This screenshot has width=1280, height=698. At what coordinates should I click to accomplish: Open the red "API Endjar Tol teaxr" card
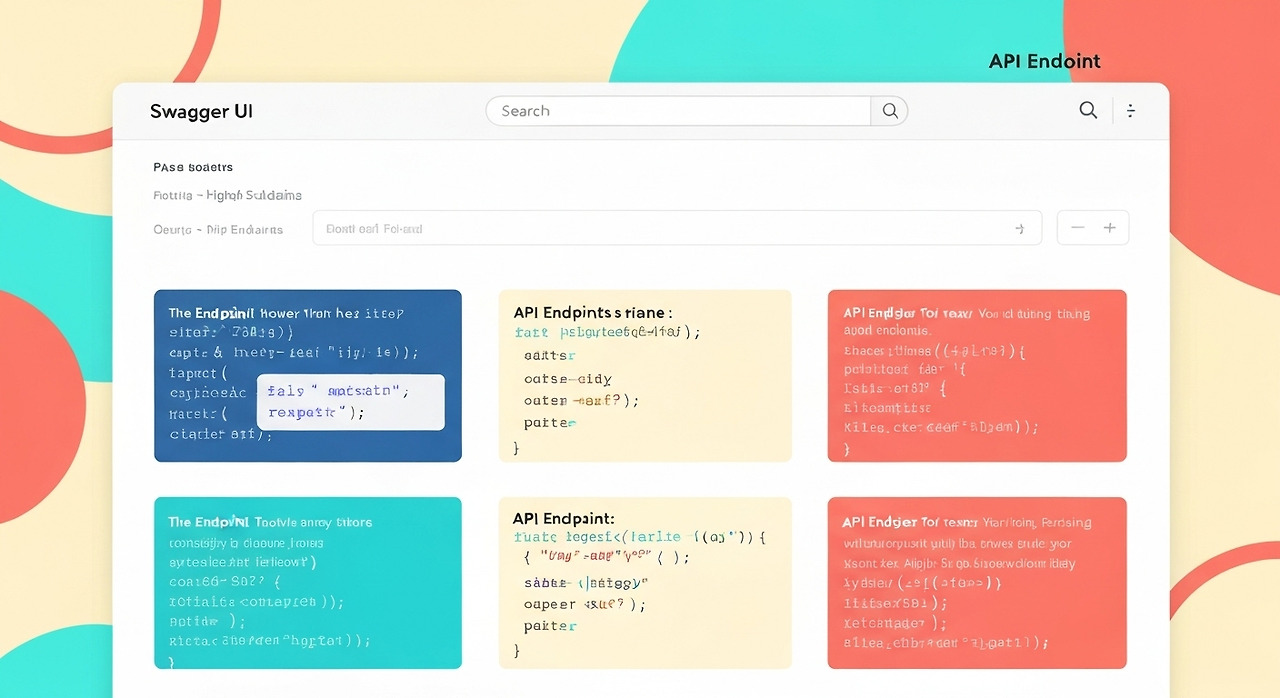click(977, 376)
